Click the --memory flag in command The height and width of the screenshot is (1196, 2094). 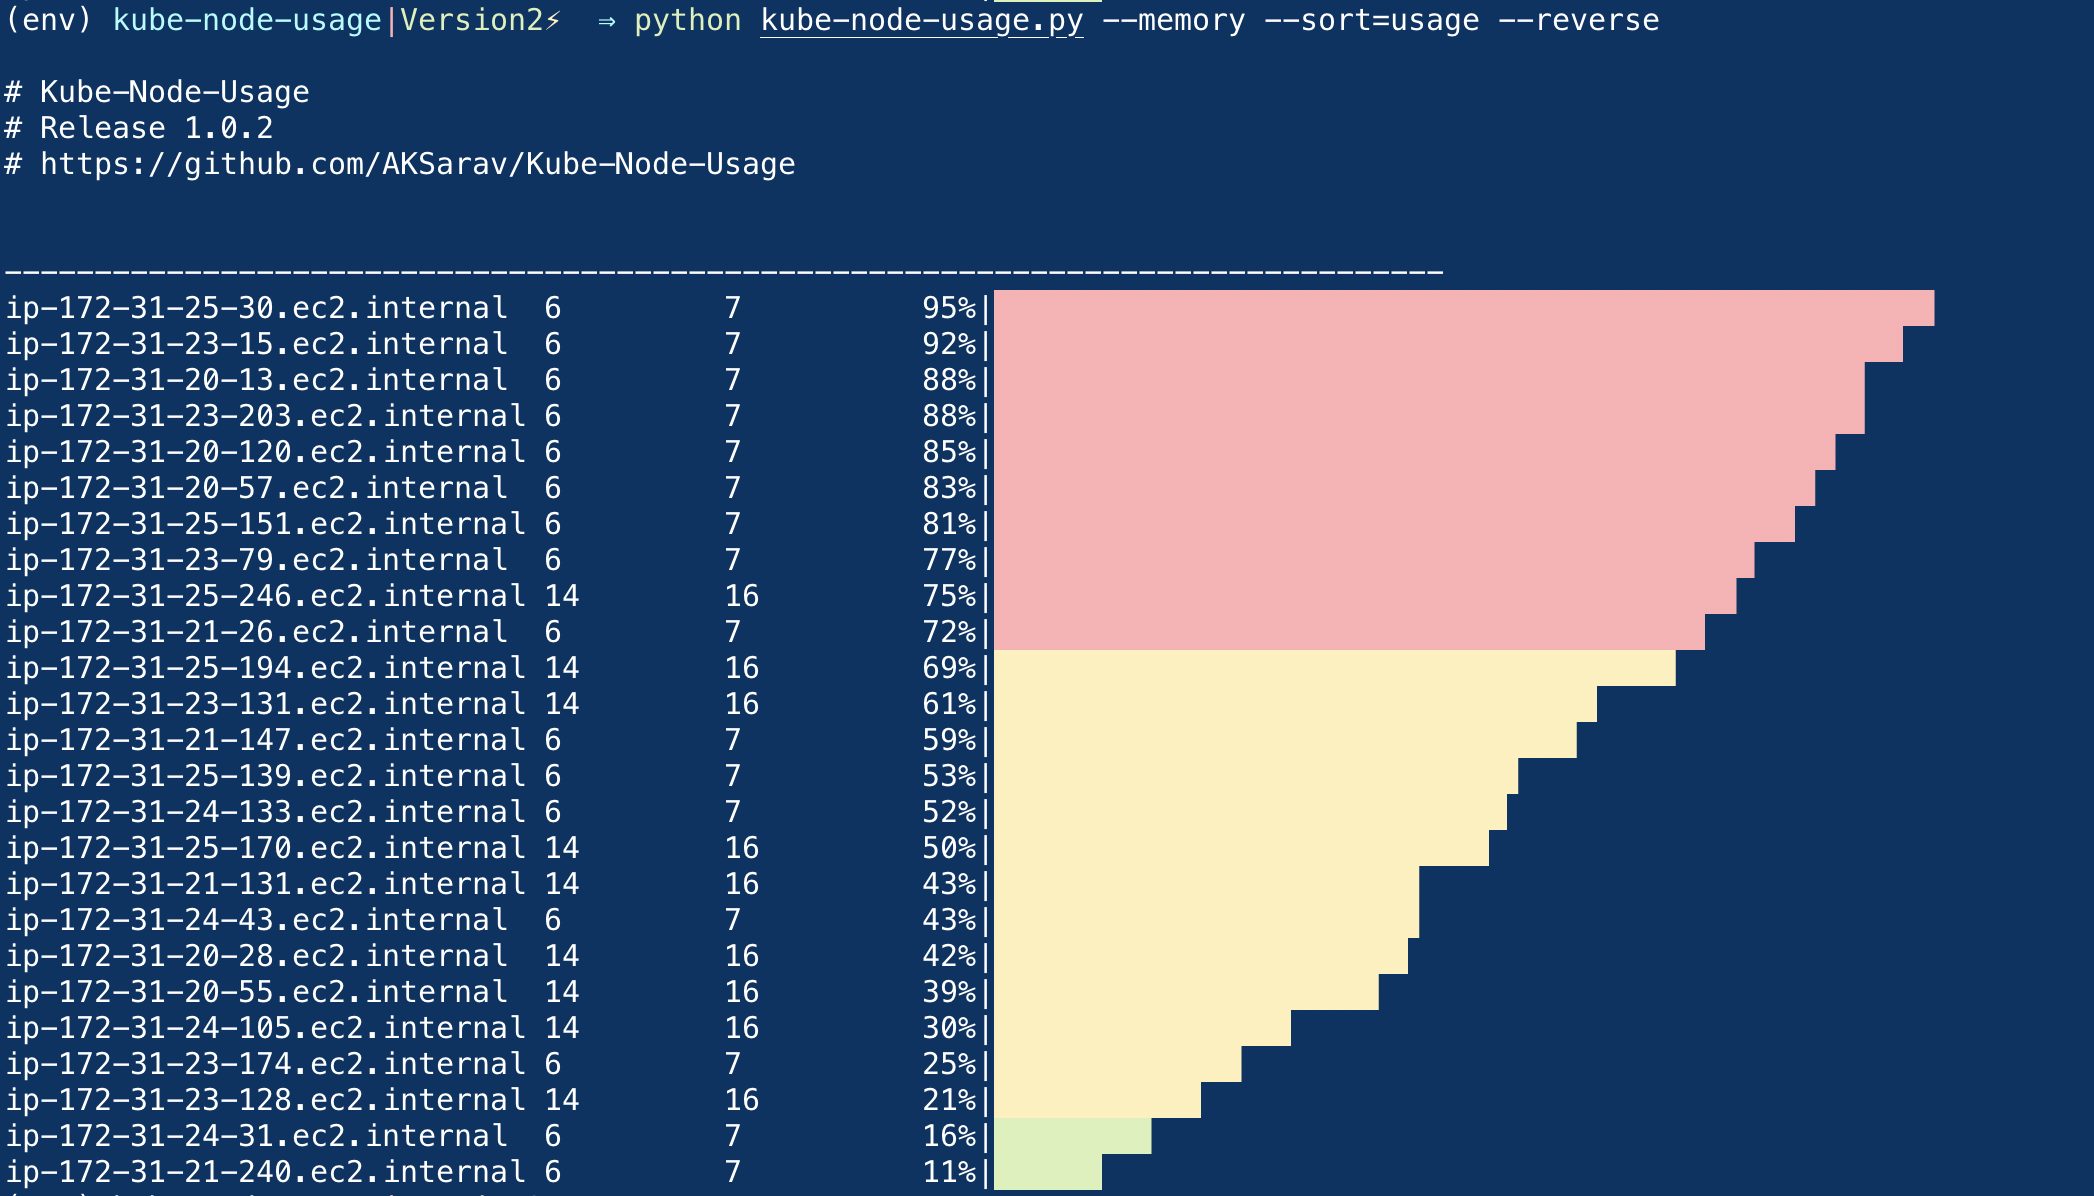pos(1173,20)
